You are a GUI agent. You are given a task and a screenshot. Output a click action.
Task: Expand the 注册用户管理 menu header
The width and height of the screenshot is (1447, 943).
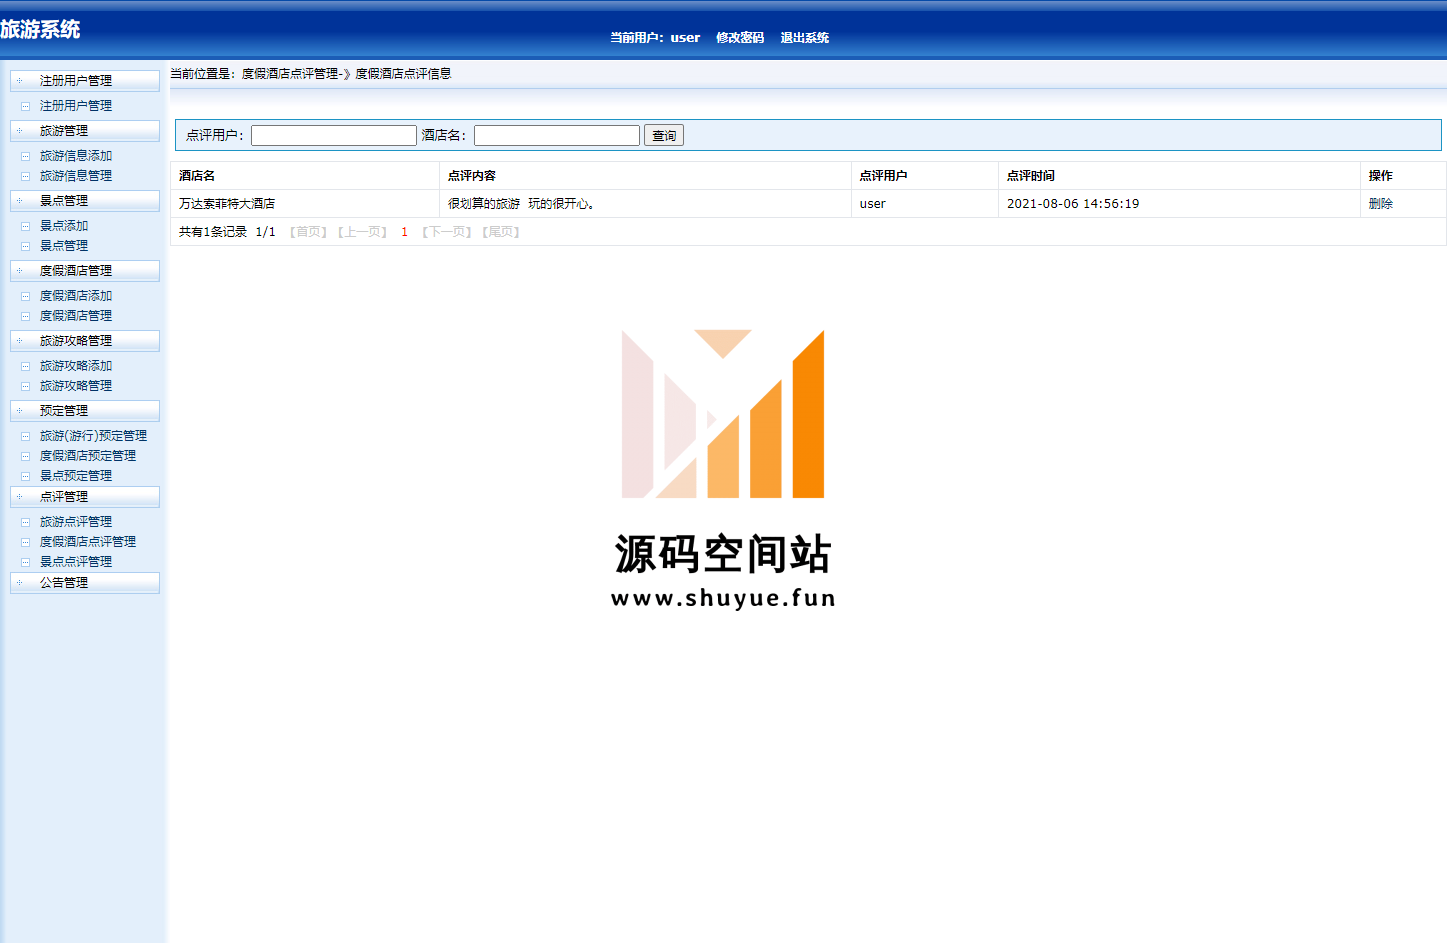coord(85,80)
